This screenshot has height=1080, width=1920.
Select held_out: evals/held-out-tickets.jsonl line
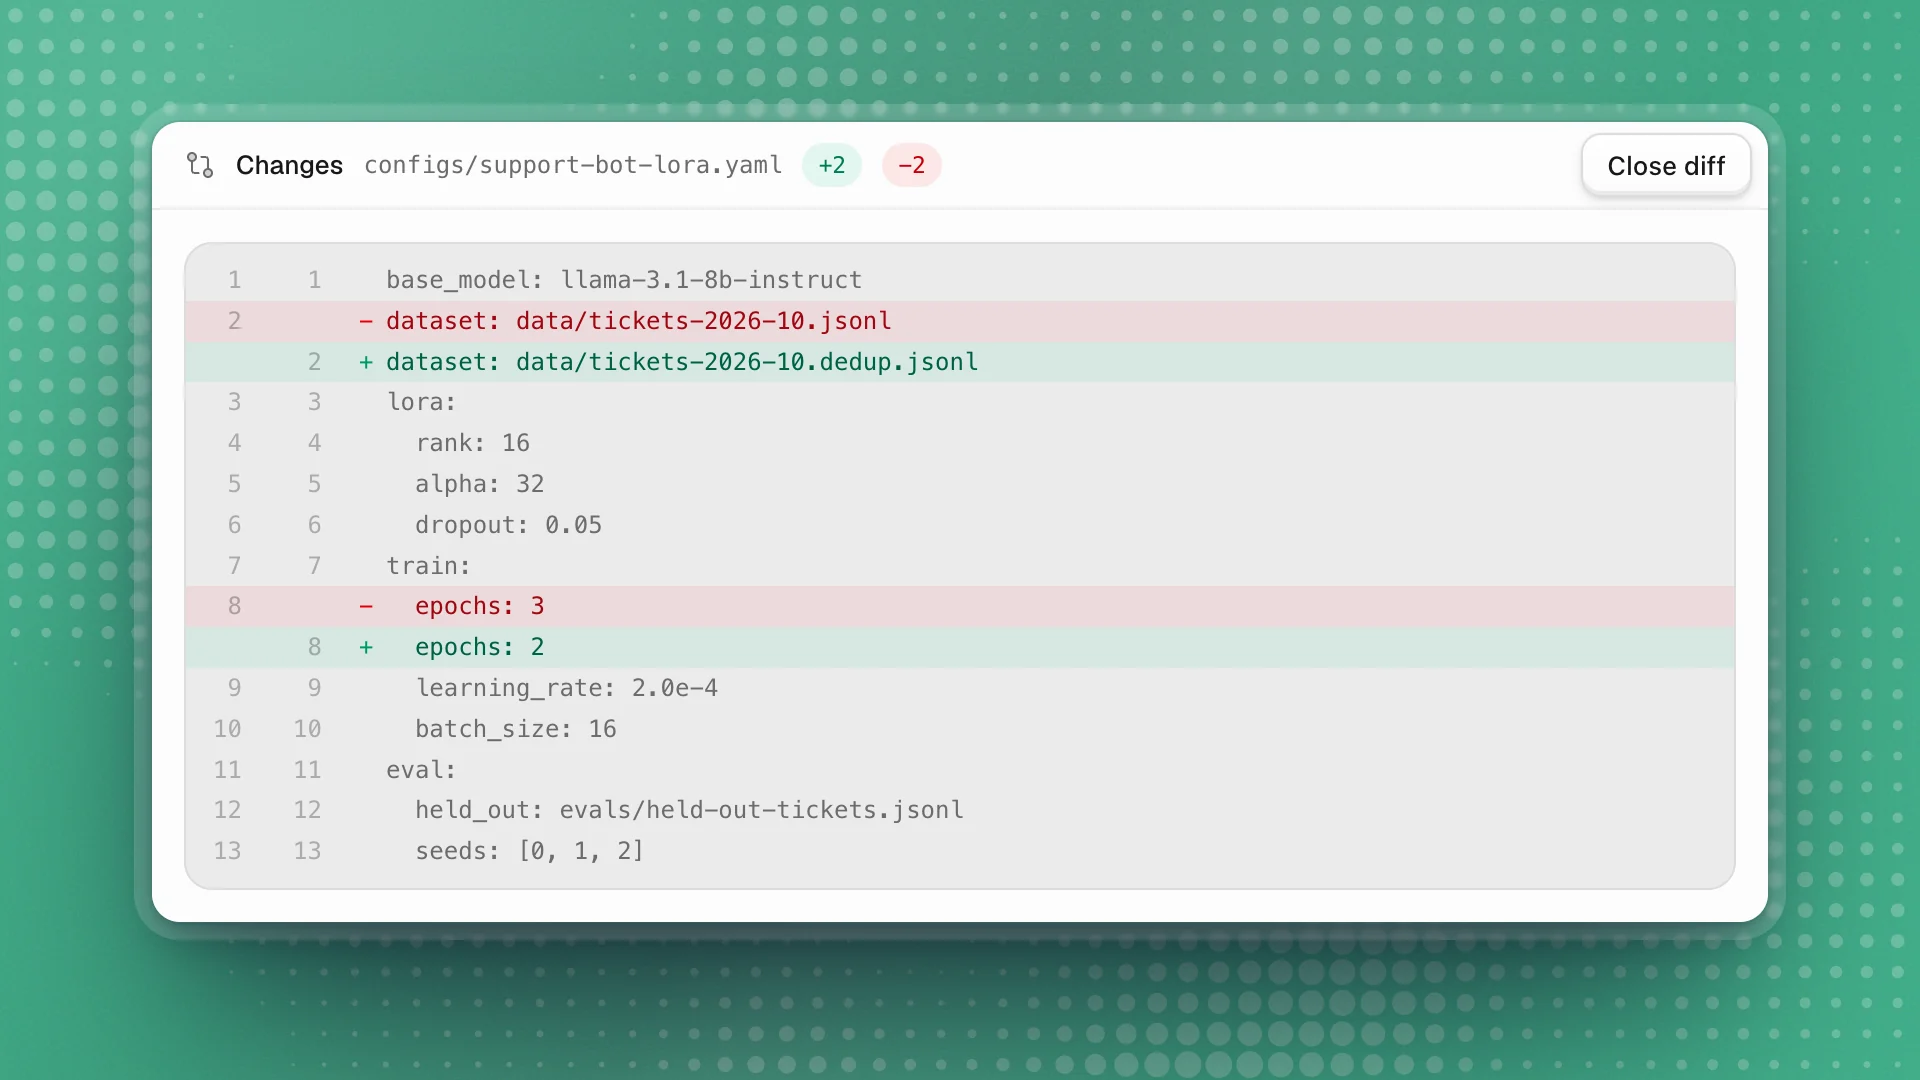point(960,810)
